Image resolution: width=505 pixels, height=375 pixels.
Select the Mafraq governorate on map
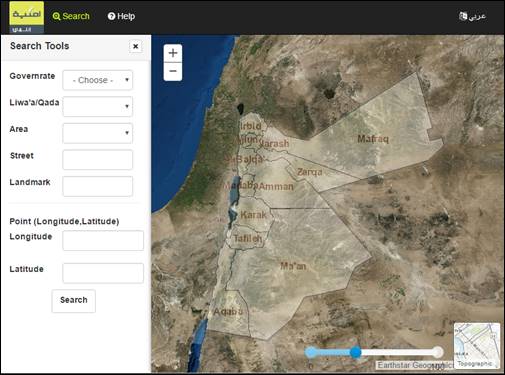373,139
